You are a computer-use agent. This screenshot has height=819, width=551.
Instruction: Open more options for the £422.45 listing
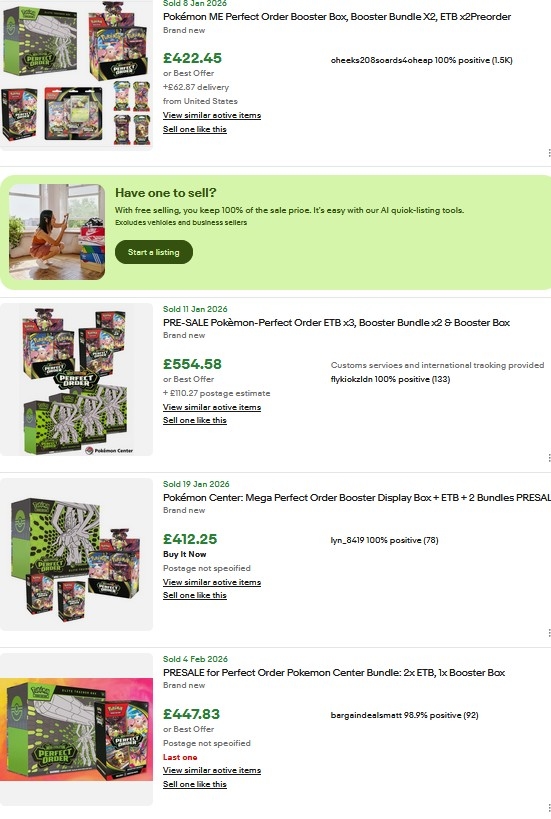tap(548, 153)
